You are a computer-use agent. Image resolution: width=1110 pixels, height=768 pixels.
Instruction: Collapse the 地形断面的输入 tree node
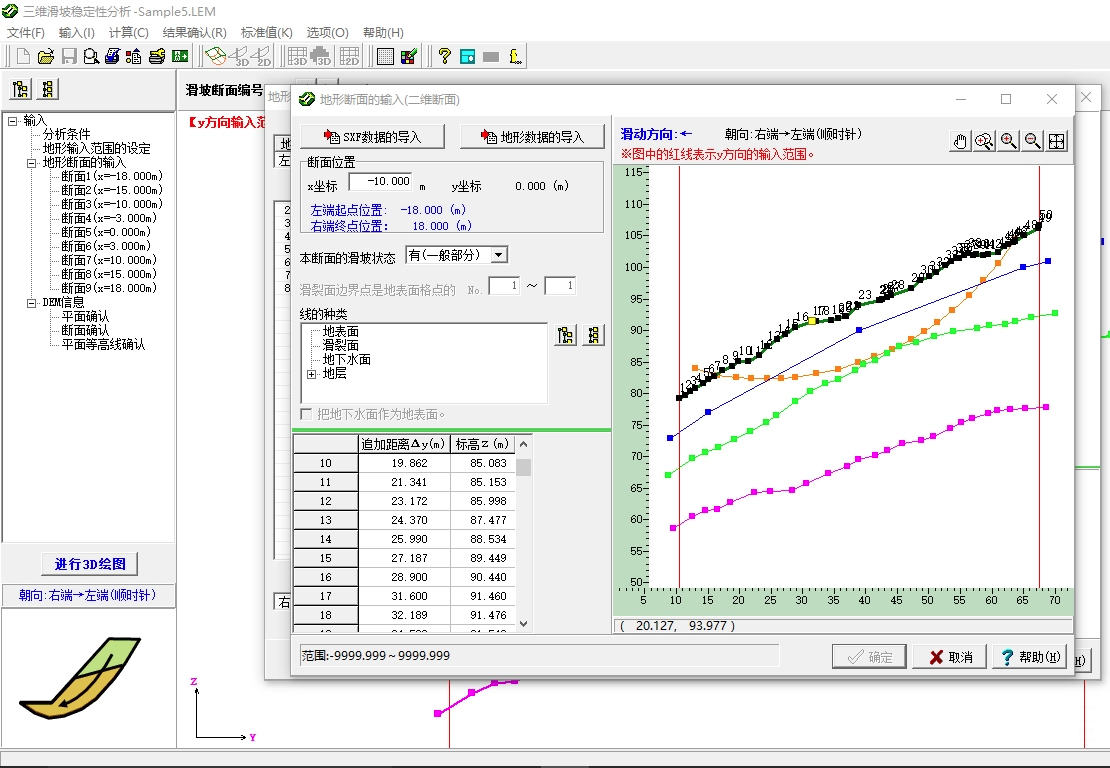coord(31,163)
